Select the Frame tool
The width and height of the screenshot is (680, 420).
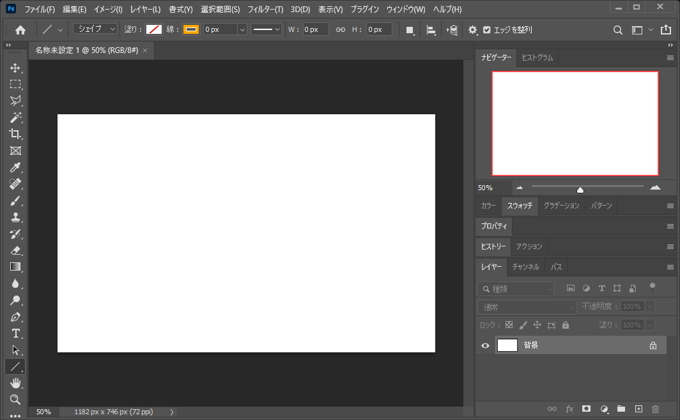tap(15, 151)
